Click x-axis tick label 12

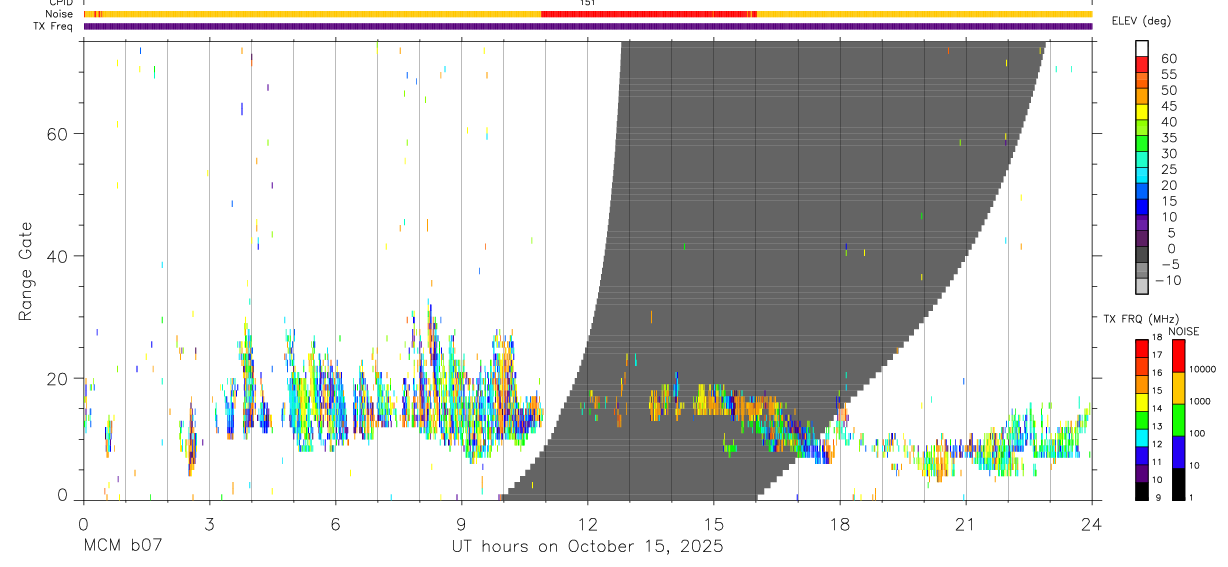tap(588, 524)
